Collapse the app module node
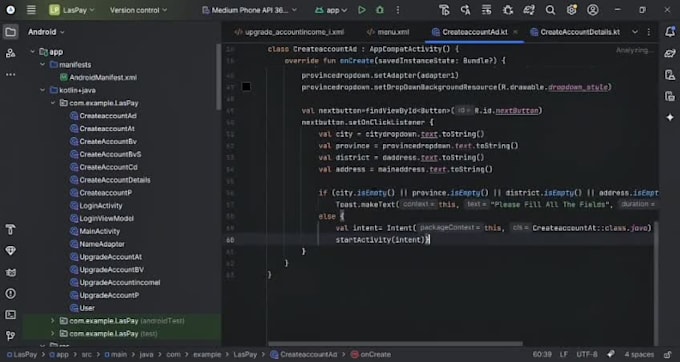This screenshot has height=362, width=680. point(33,52)
